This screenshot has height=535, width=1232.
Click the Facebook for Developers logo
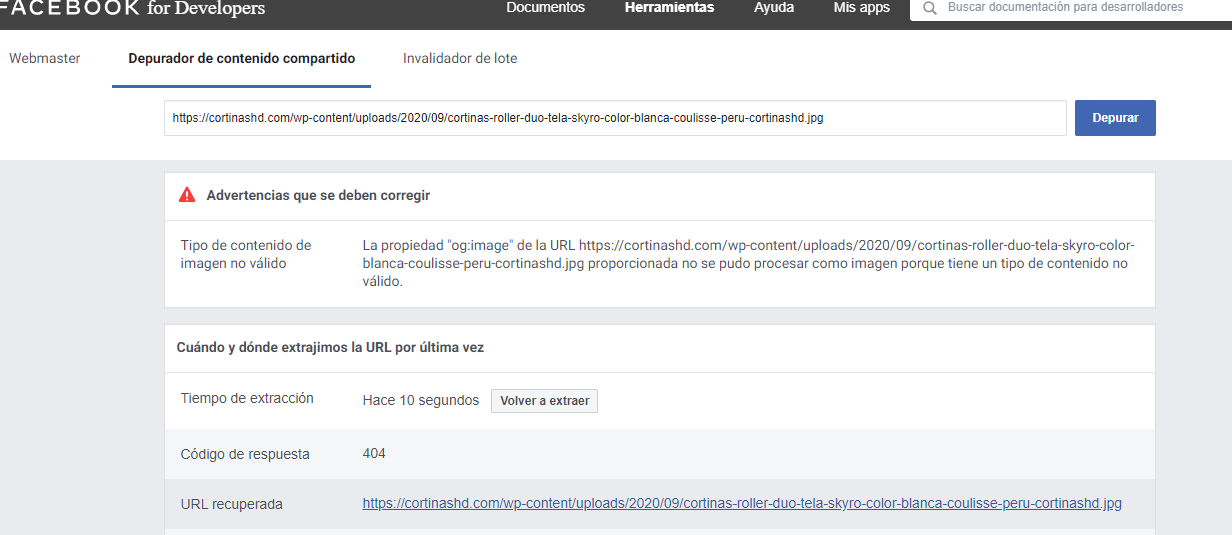click(x=132, y=8)
